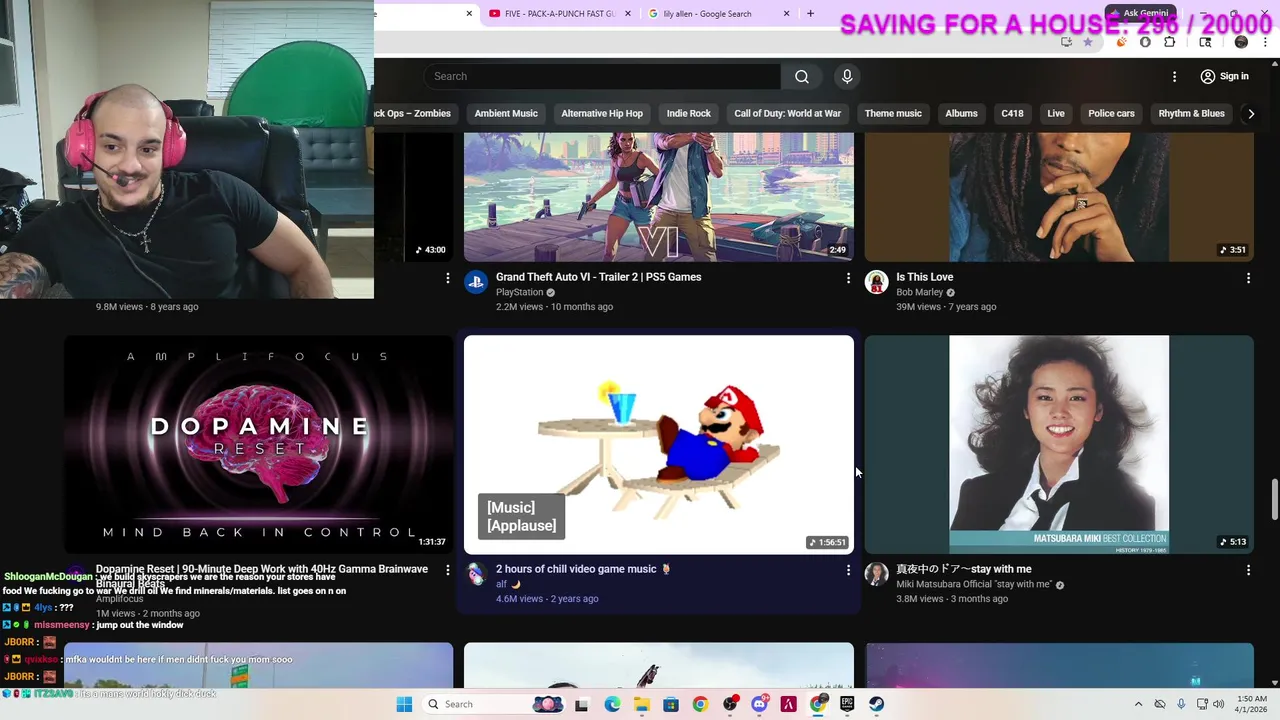This screenshot has height=720, width=1280.
Task: Open Chrome profile avatar
Action: 1241,42
